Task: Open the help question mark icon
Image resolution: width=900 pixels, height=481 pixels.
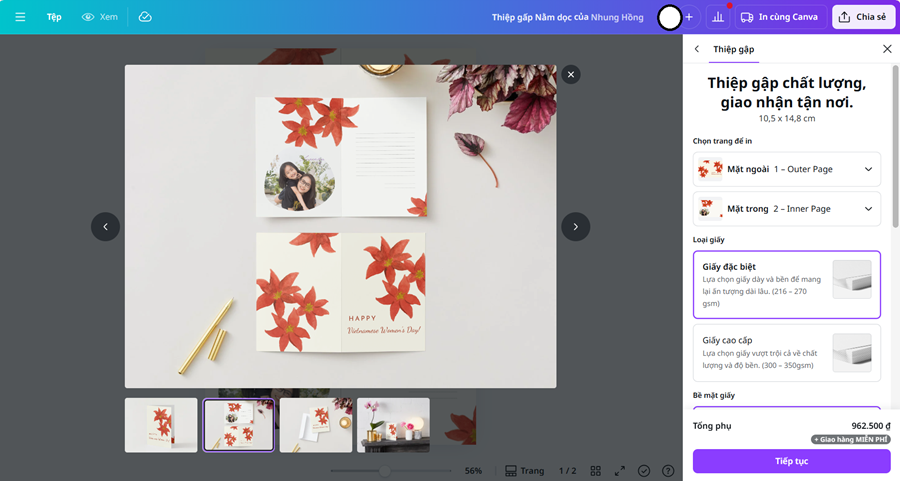Action: pos(668,471)
